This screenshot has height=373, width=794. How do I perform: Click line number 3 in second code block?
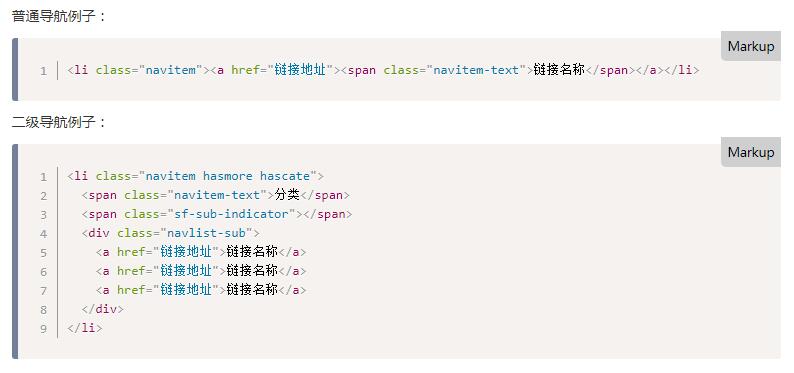(44, 215)
